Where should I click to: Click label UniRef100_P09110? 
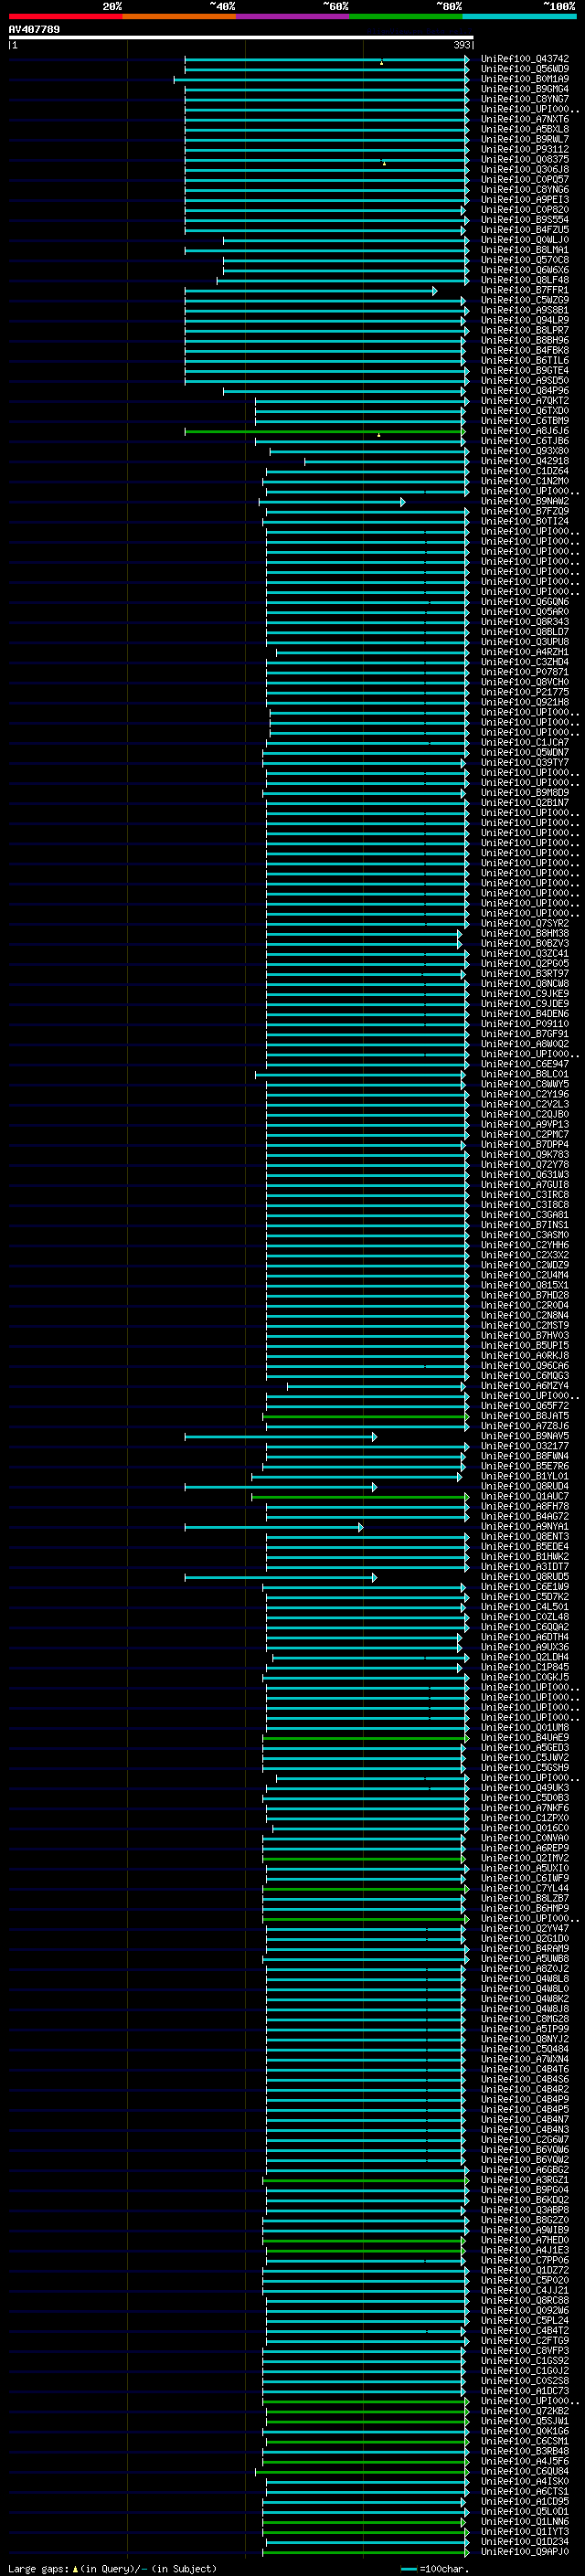(x=525, y=1024)
